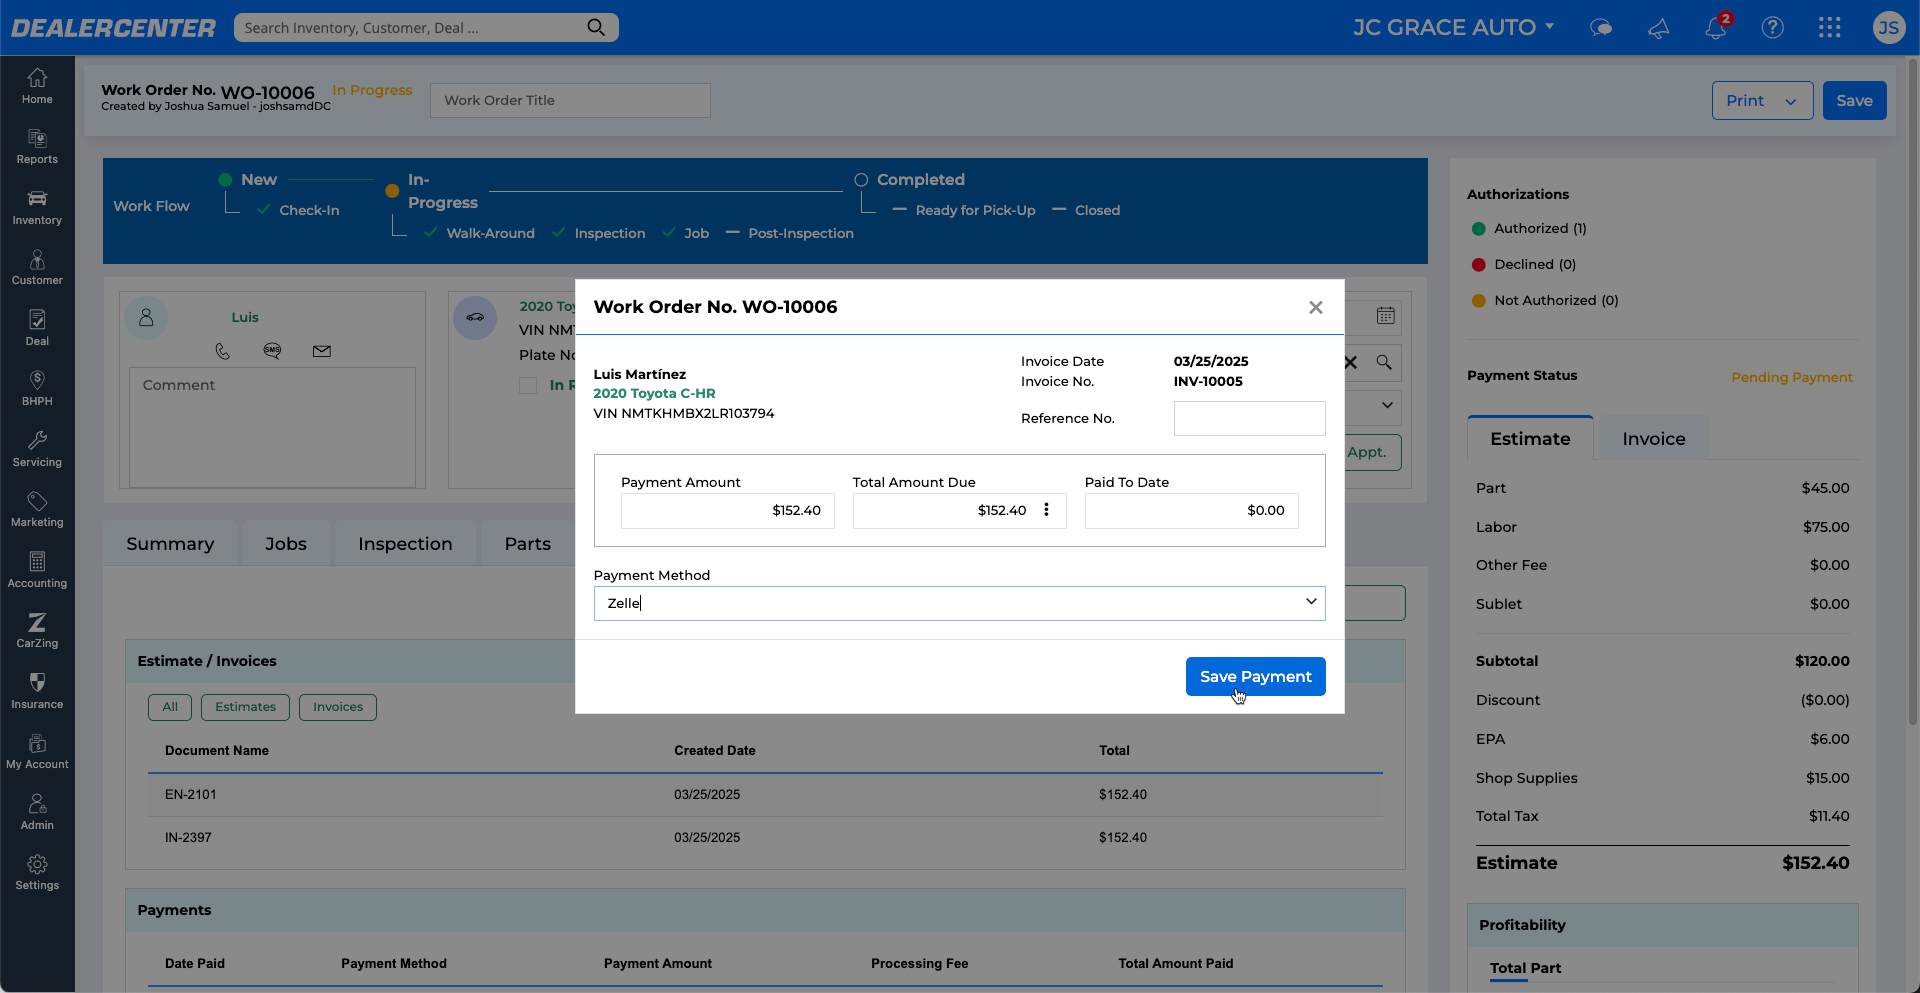Filter documents by Invoices
Screen dimensions: 1920x993
click(338, 707)
